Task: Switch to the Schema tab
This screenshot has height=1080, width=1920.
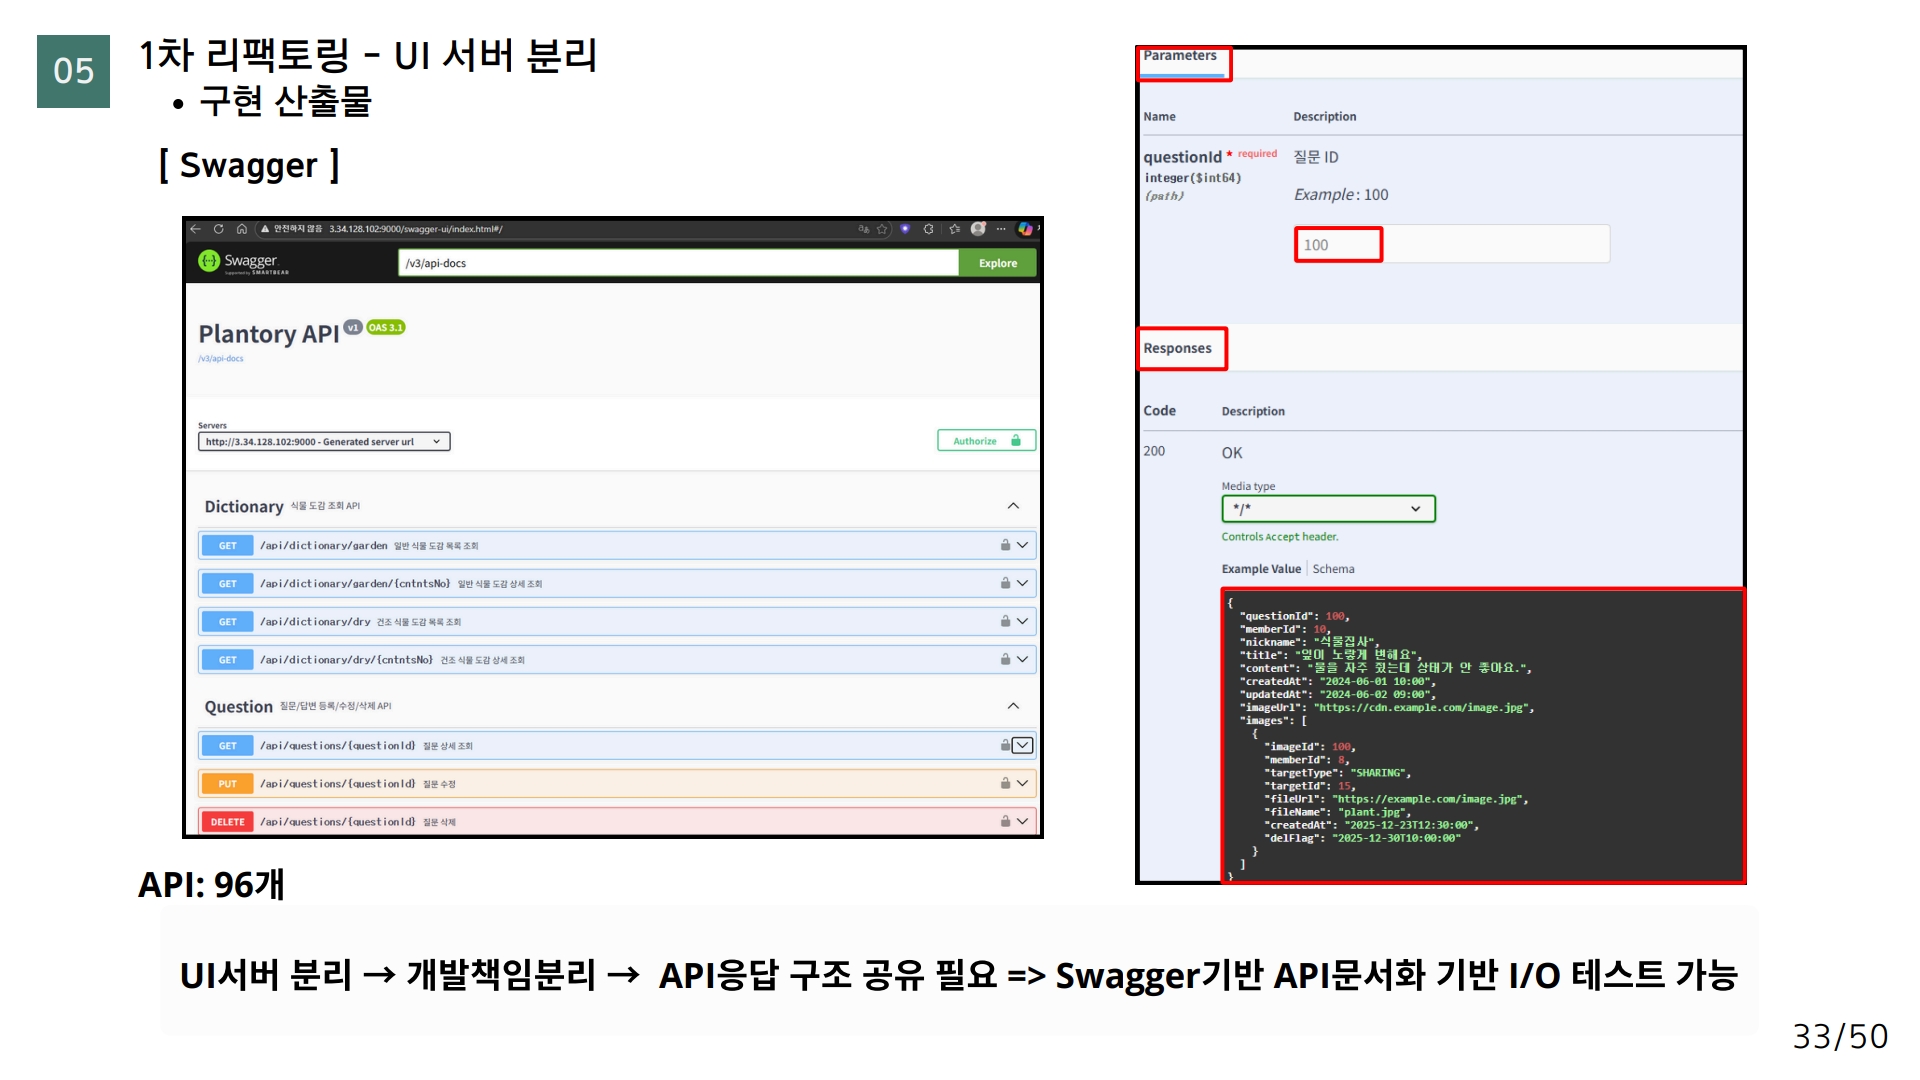Action: tap(1333, 569)
